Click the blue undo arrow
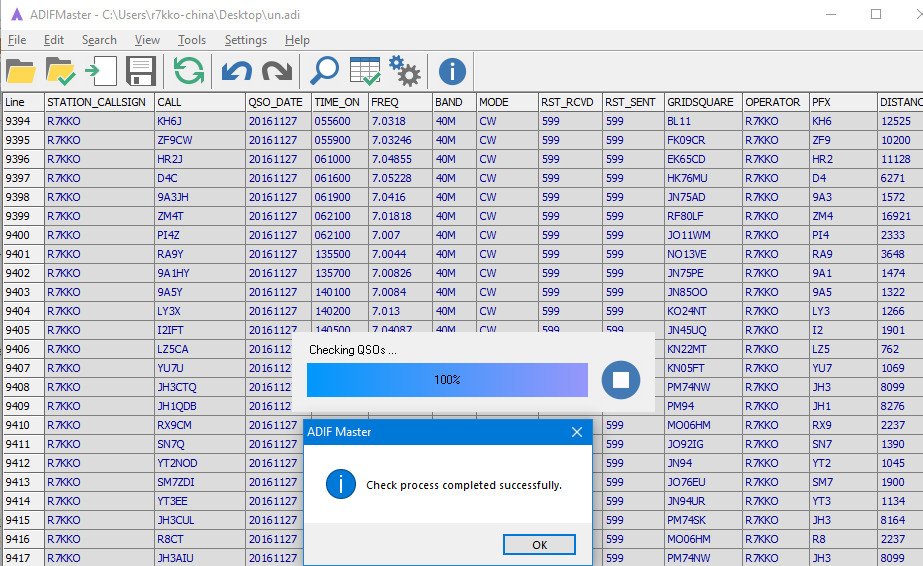 237,71
